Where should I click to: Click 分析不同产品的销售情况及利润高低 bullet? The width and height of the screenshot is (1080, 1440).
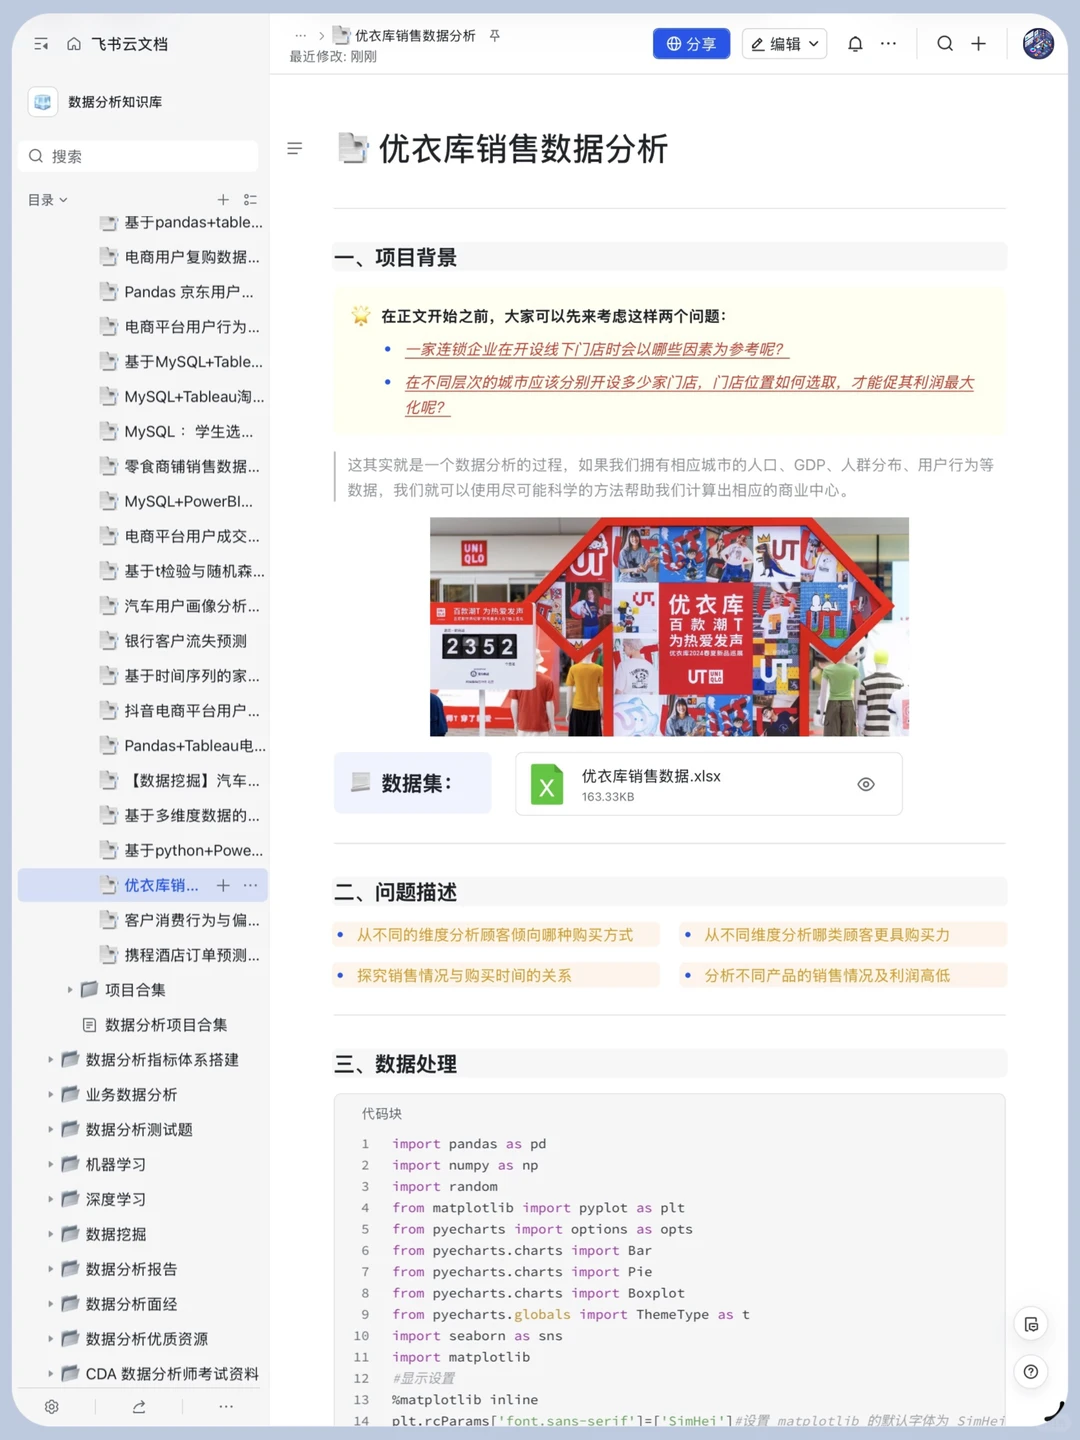coord(827,975)
